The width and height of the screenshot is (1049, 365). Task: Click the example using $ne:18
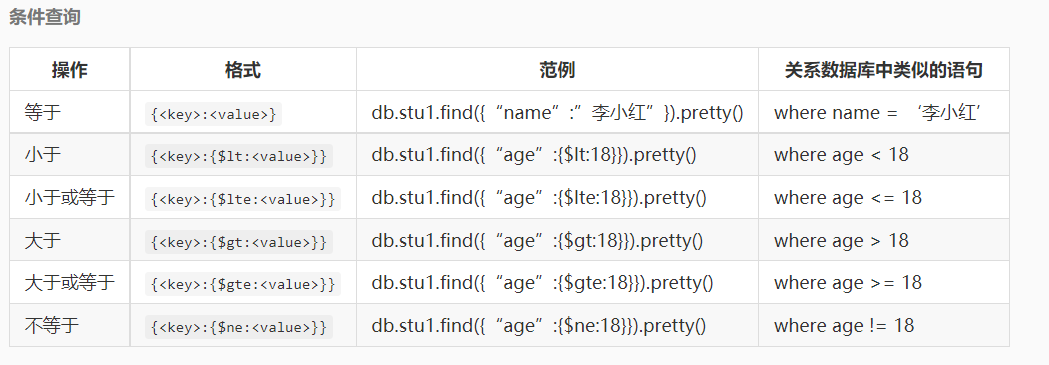pos(539,326)
